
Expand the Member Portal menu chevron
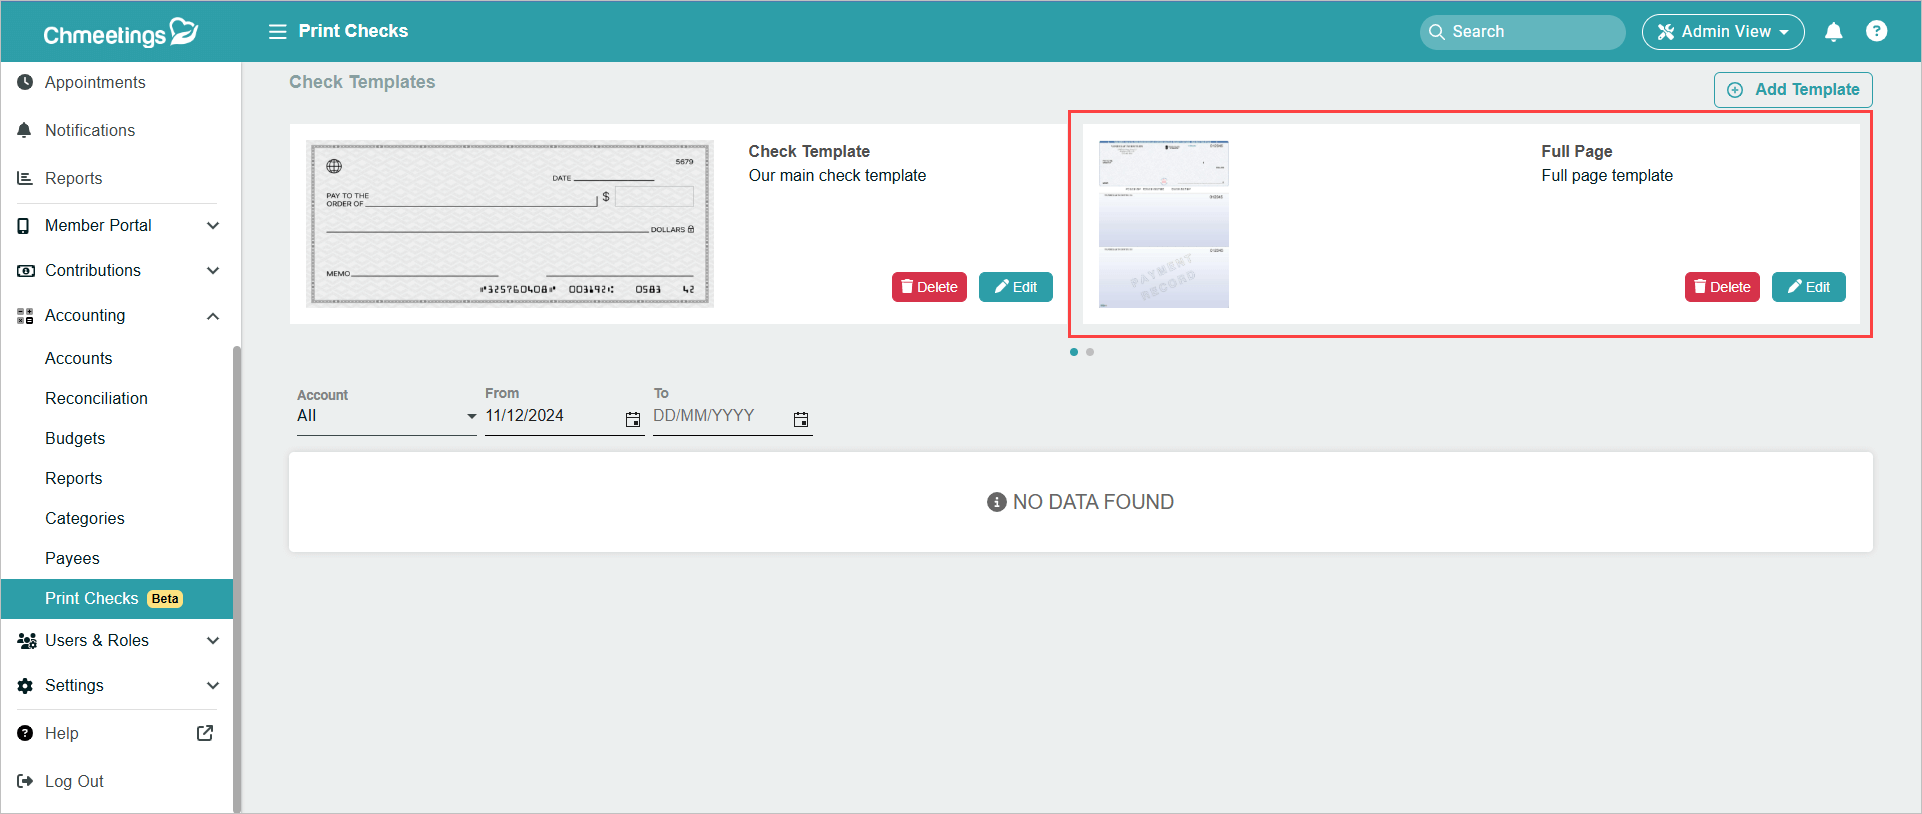pos(212,226)
